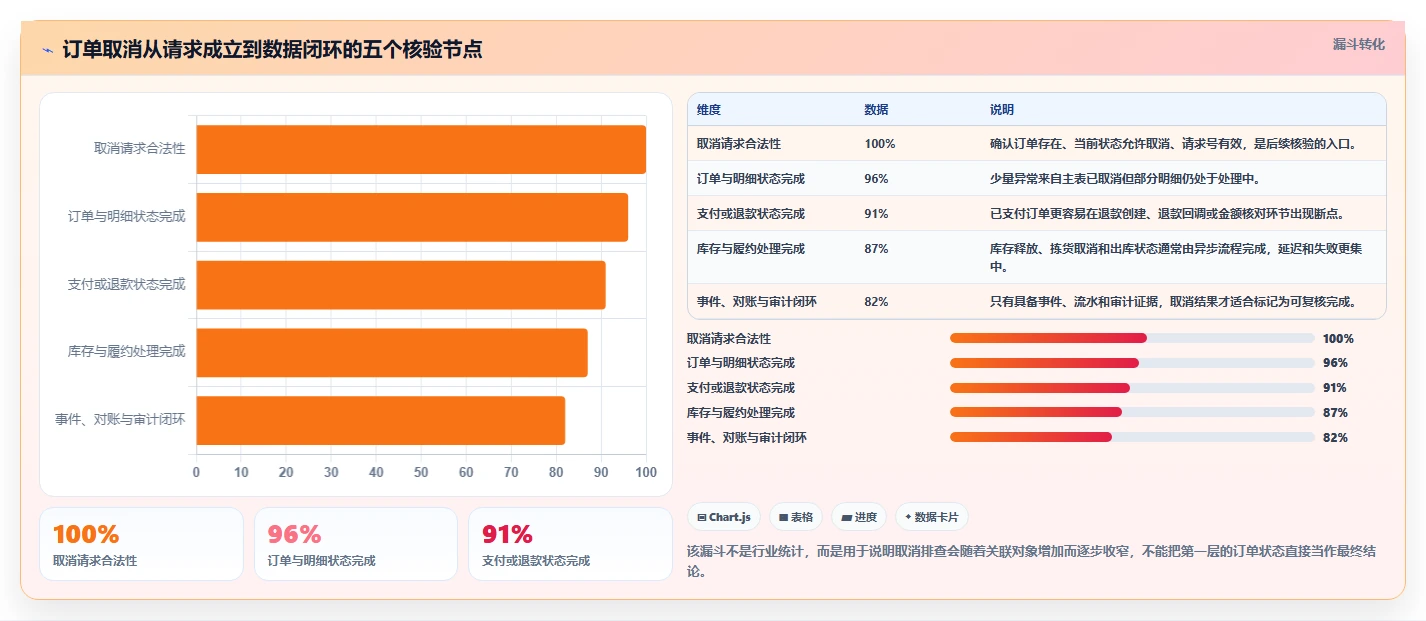
Task: Click the 漏斗转化 badge in the header
Action: pos(1359,44)
